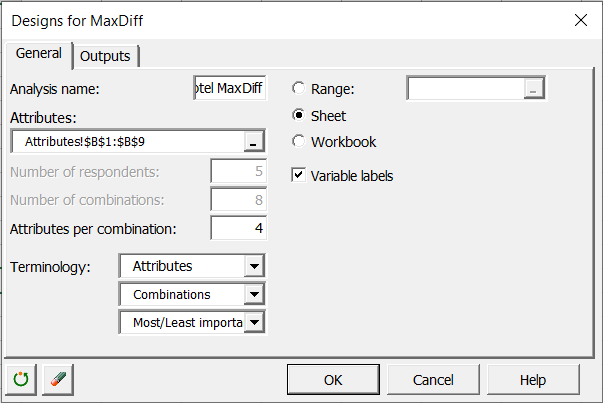This screenshot has width=603, height=403.
Task: Open Help for the dialog
Action: click(x=532, y=380)
